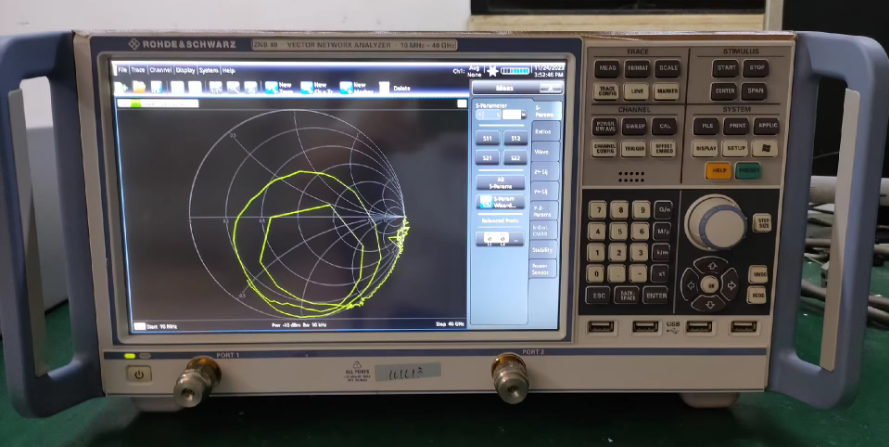Open the Display menu
Image resolution: width=889 pixels, height=447 pixels.
[185, 71]
